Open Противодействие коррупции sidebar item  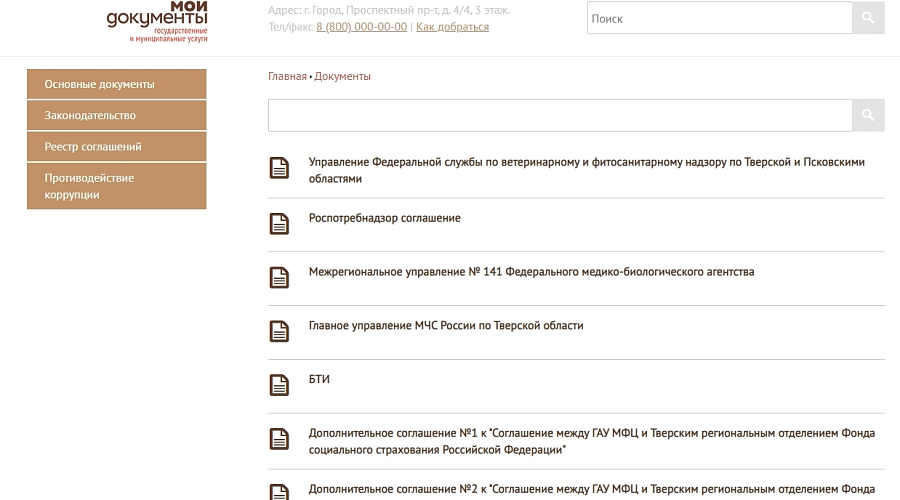[117, 186]
